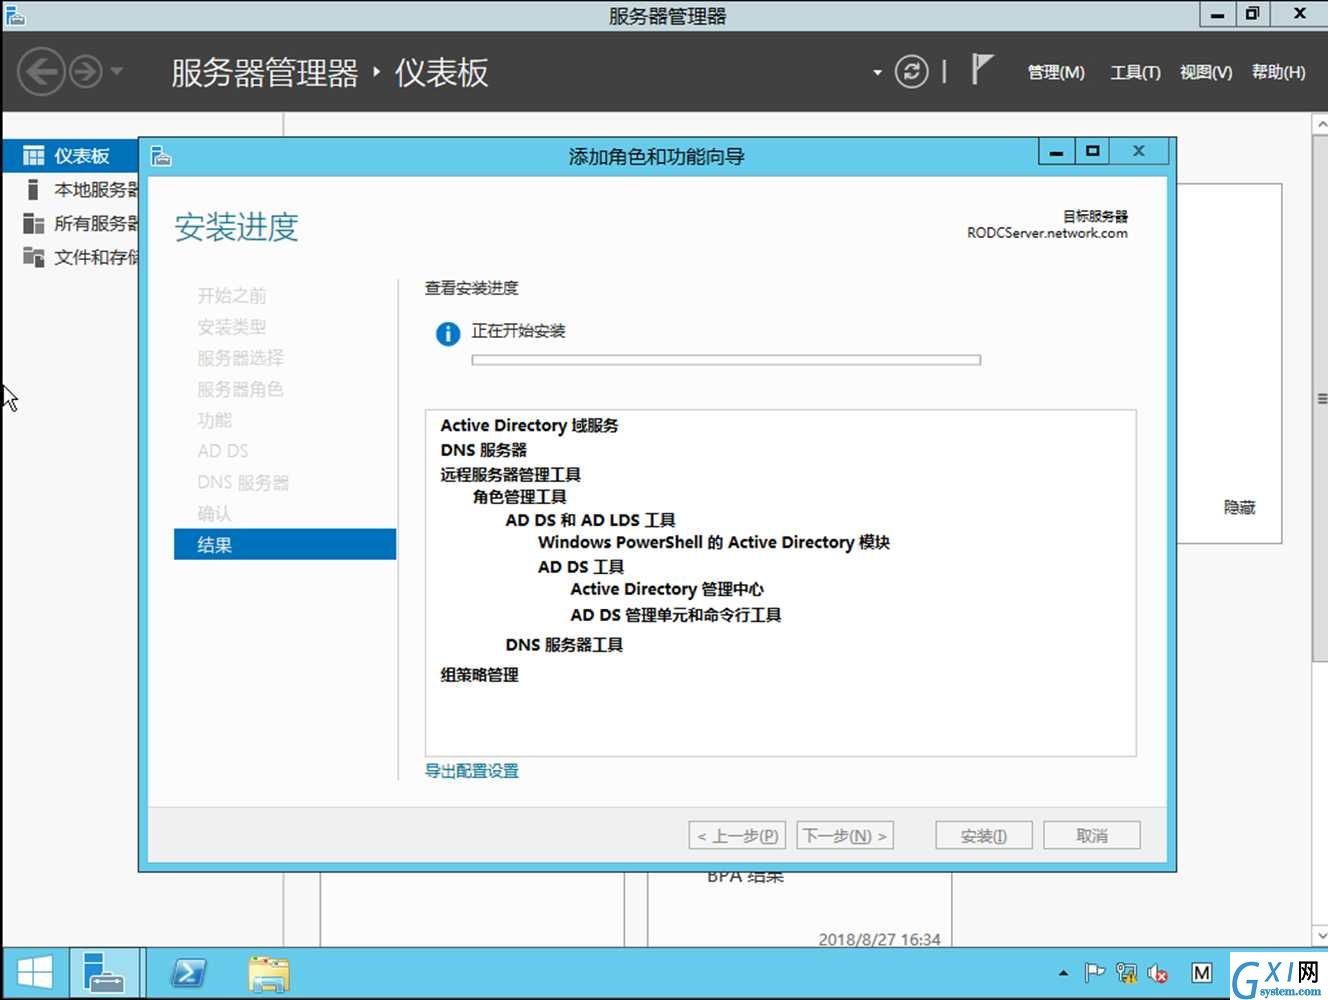Screen dimensions: 1328x1000
Task: Select the 确认 step in wizard sidebar
Action: point(214,514)
